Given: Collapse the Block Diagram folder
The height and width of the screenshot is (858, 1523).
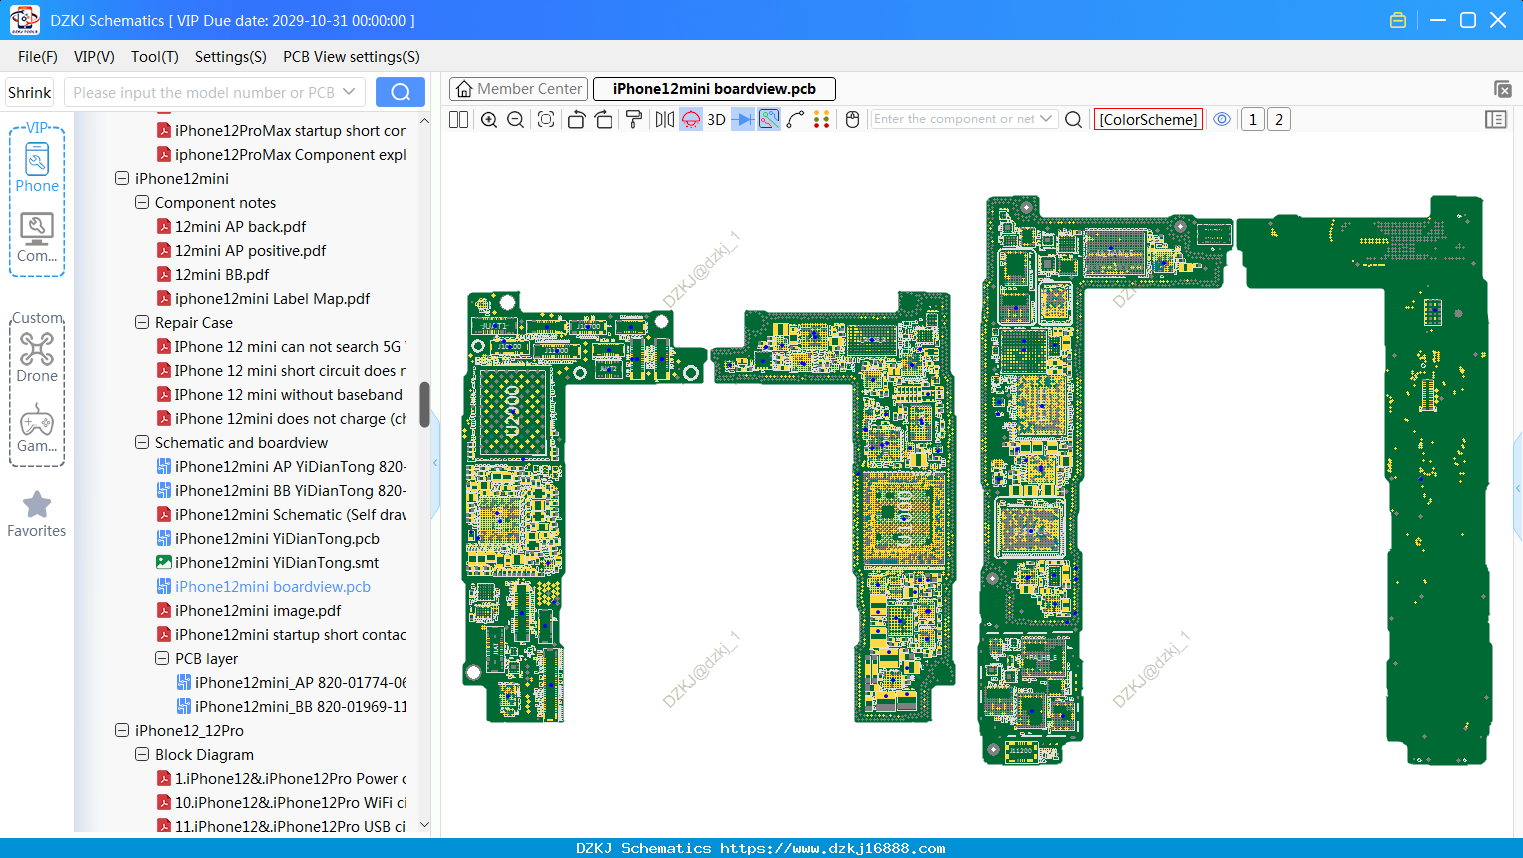Looking at the screenshot, I should pos(142,754).
